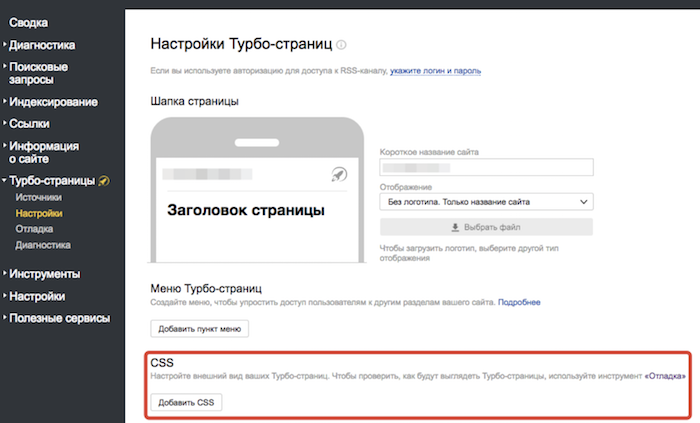Click the Выбрать файл upload button
The width and height of the screenshot is (700, 423).
486,227
